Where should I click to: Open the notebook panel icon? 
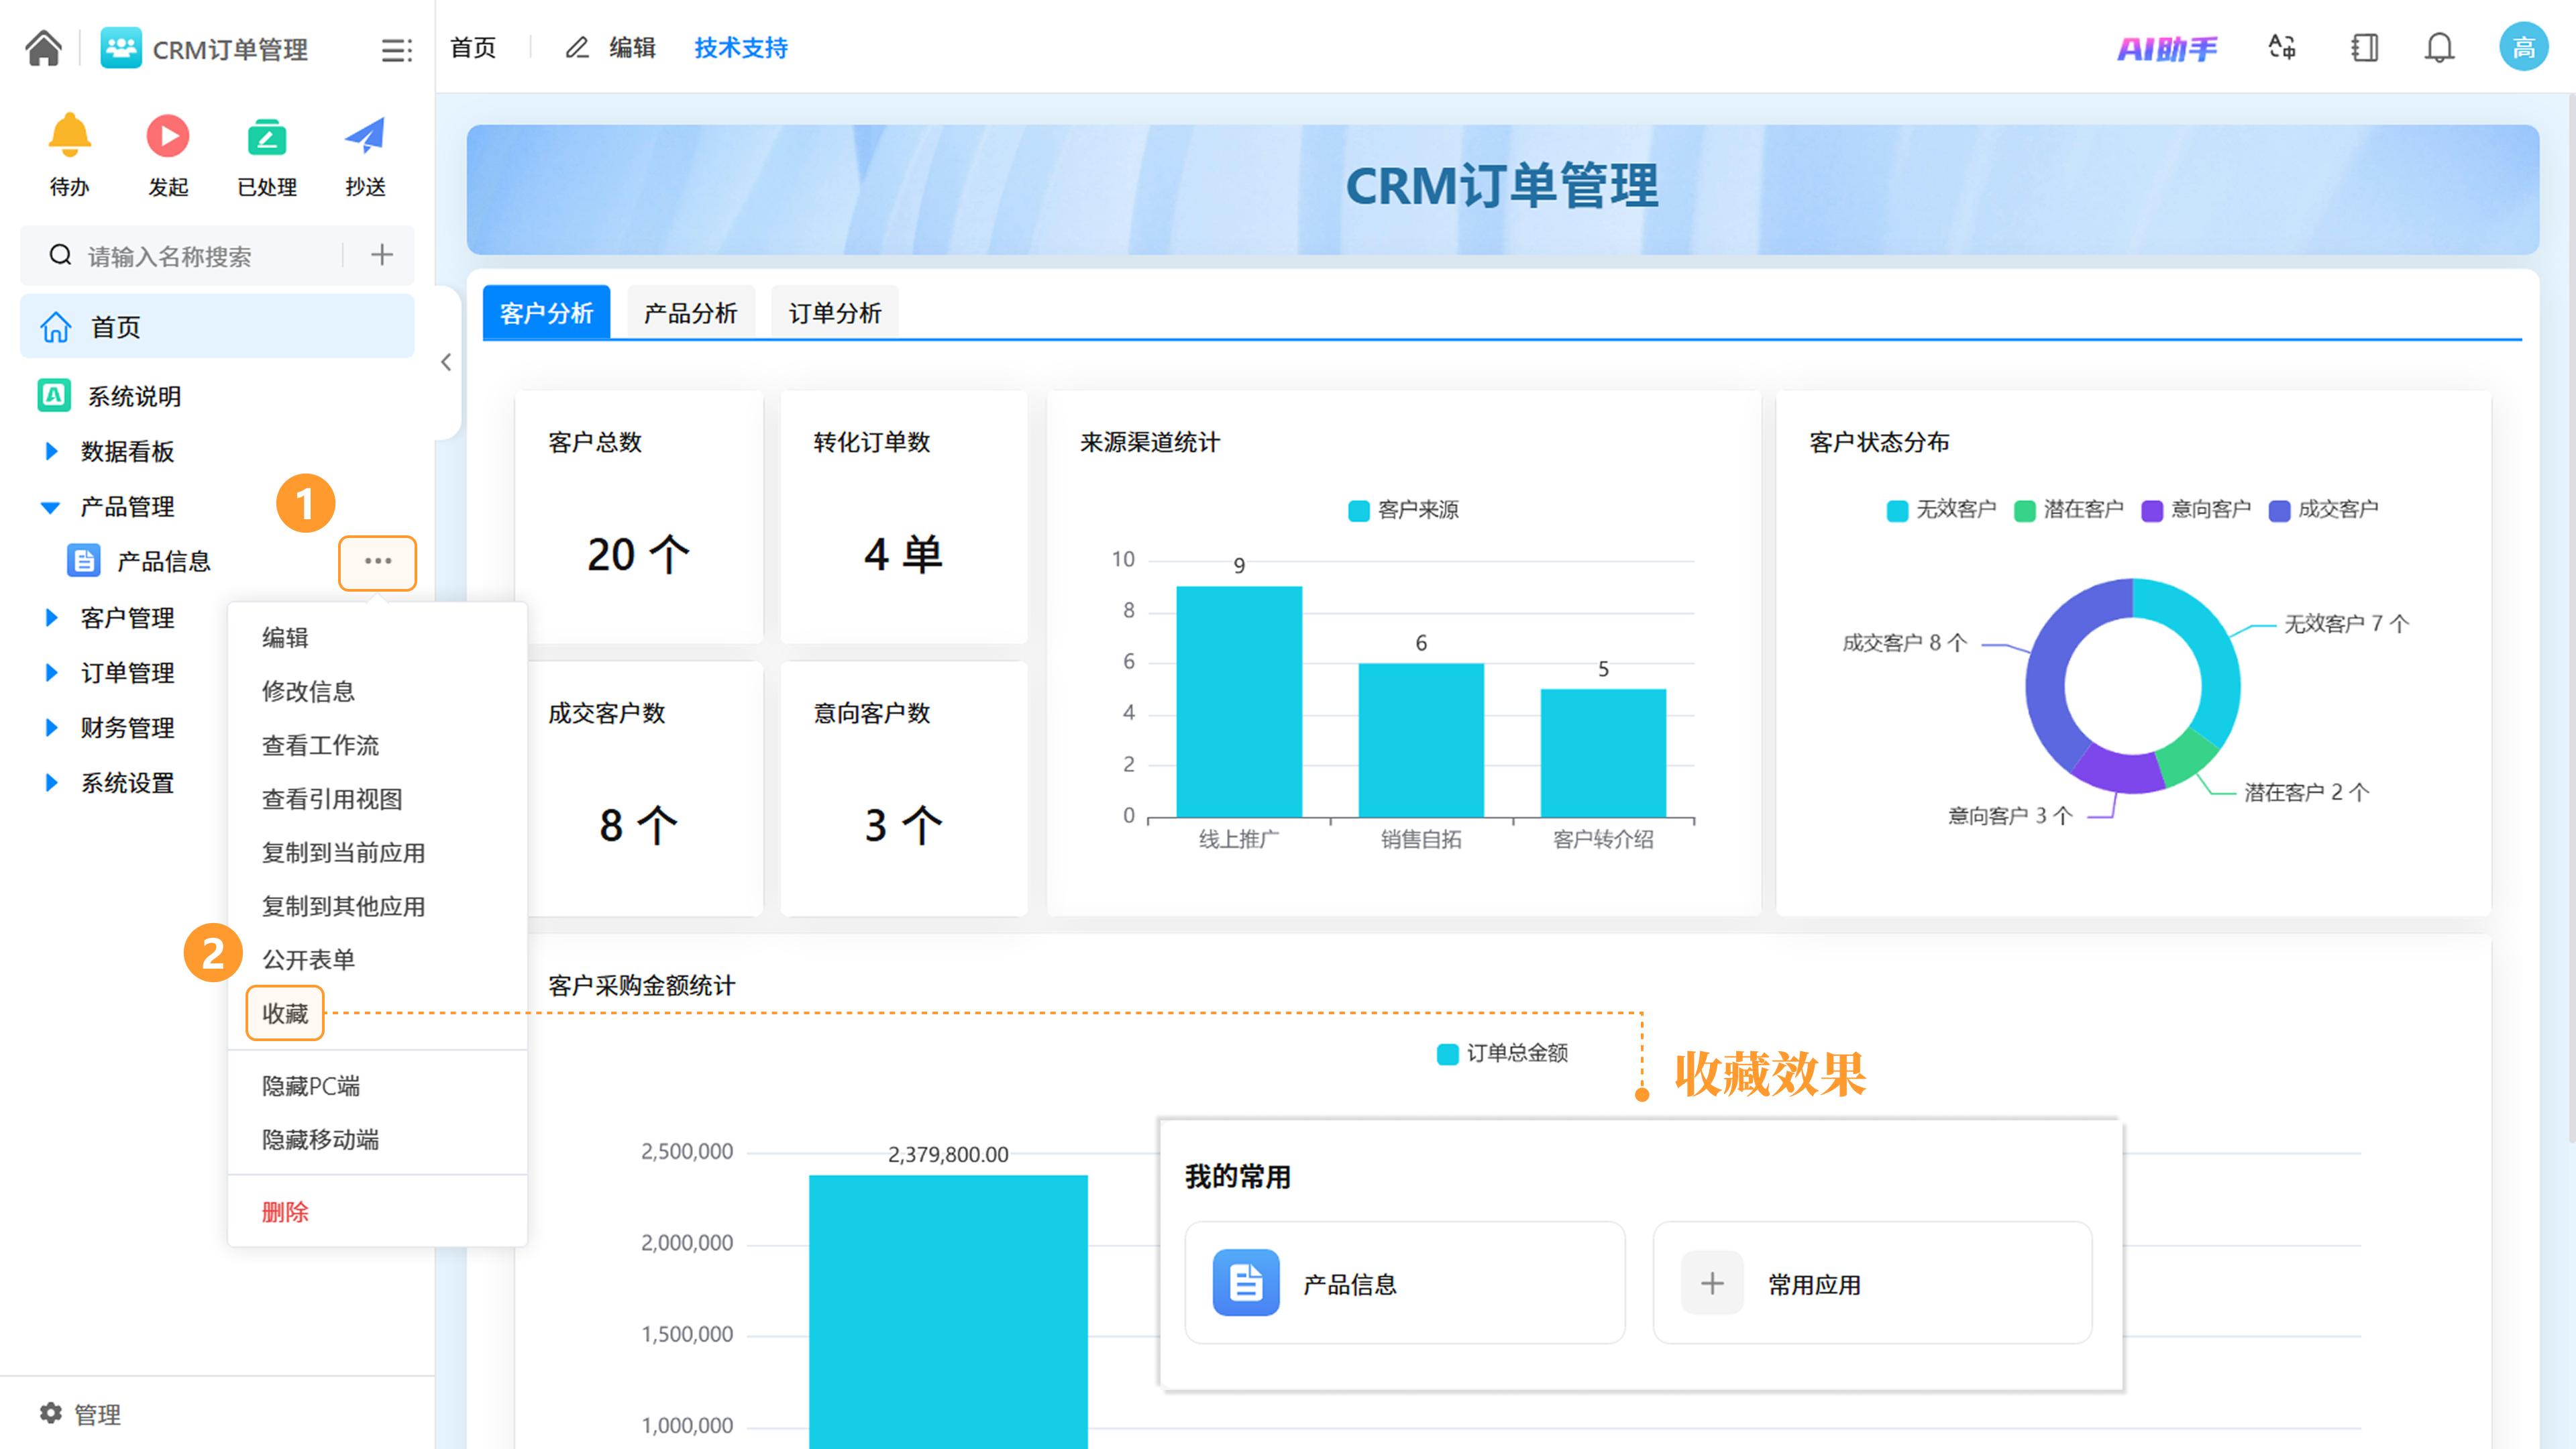point(2364,47)
